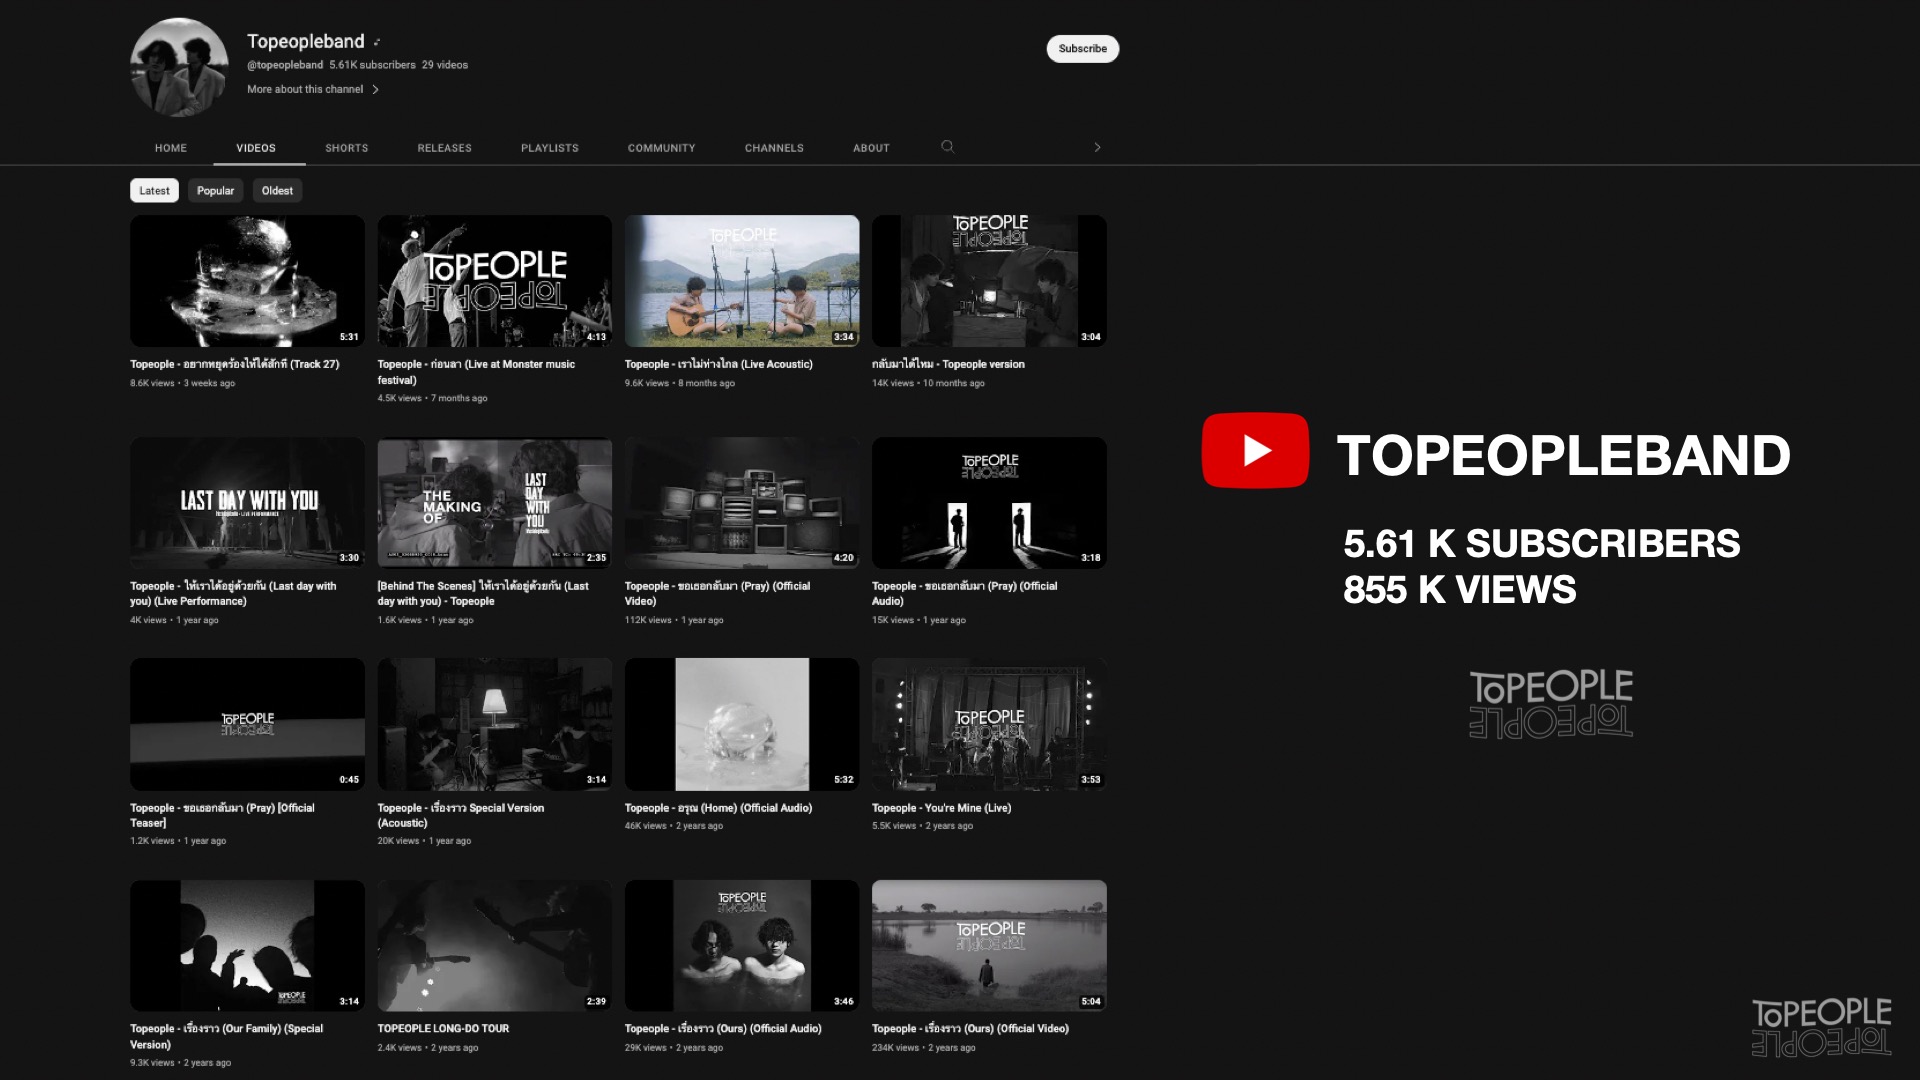Click the '5.61K subscribers' text
Screen dimensions: 1920x1080
point(372,65)
